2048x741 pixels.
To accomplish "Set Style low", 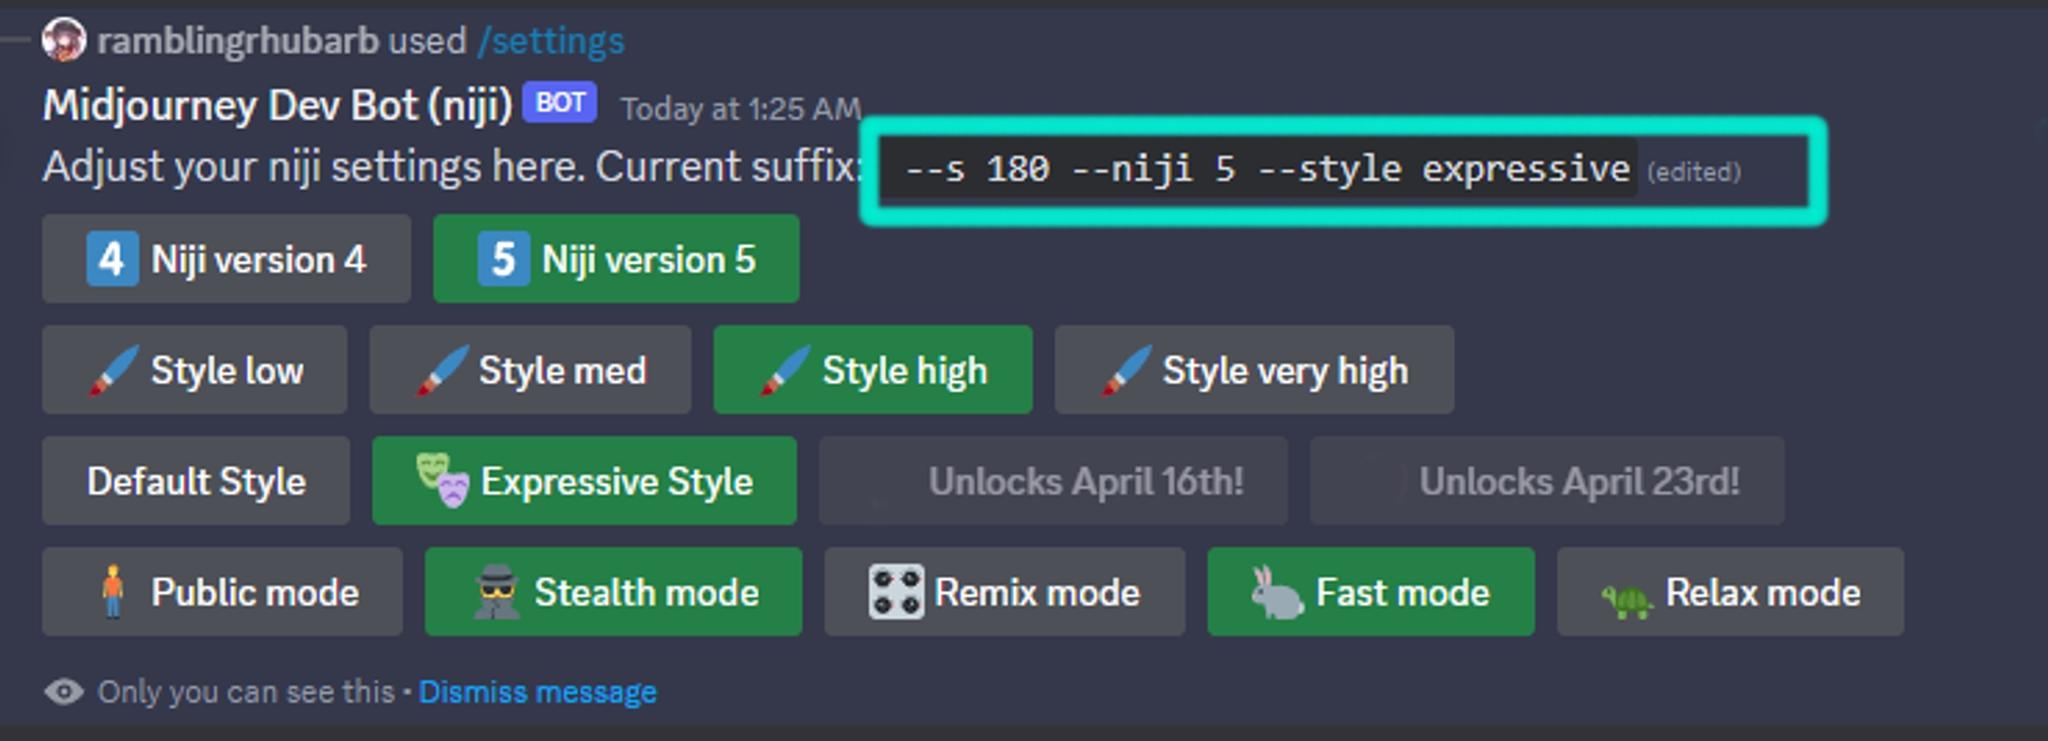I will click(x=195, y=370).
